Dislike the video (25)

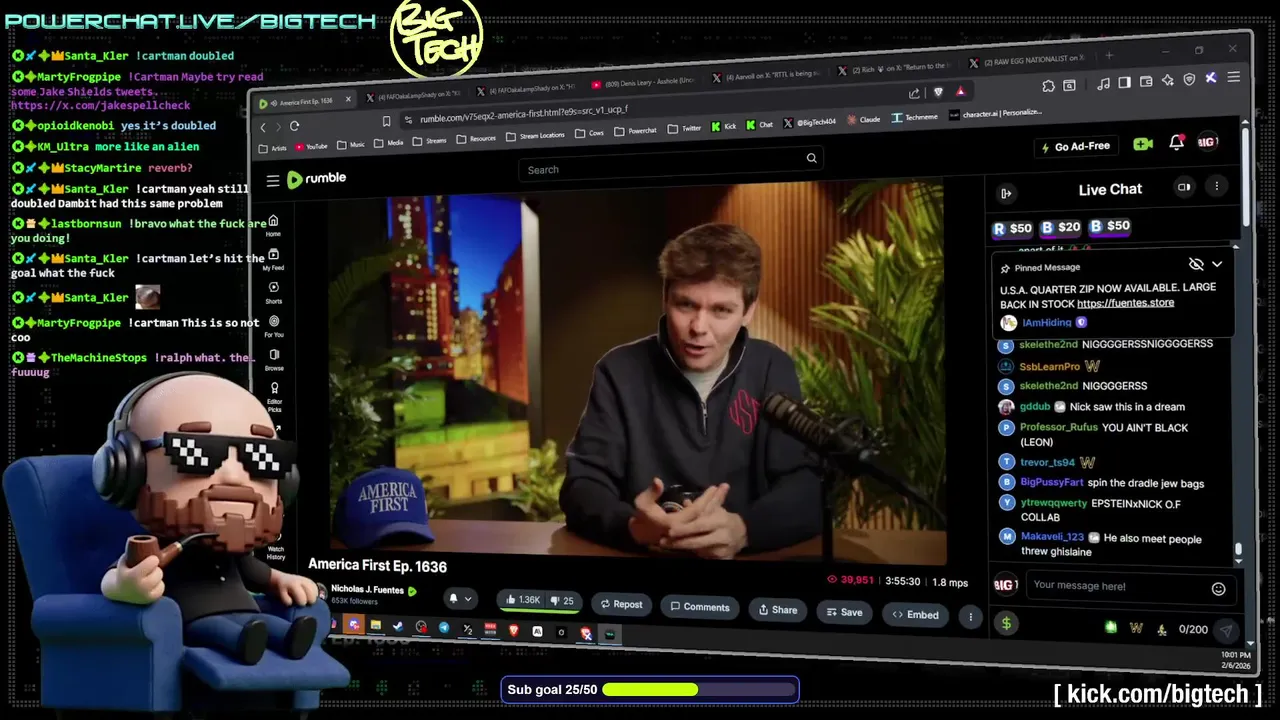pyautogui.click(x=564, y=601)
